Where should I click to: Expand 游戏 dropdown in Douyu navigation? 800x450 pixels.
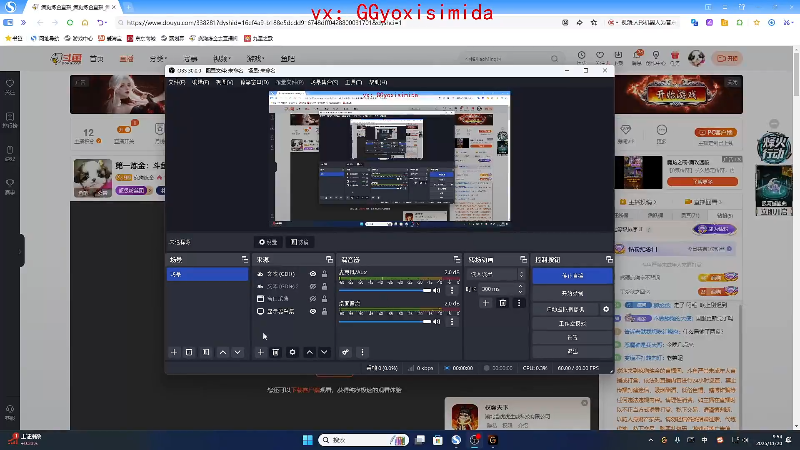tap(255, 59)
